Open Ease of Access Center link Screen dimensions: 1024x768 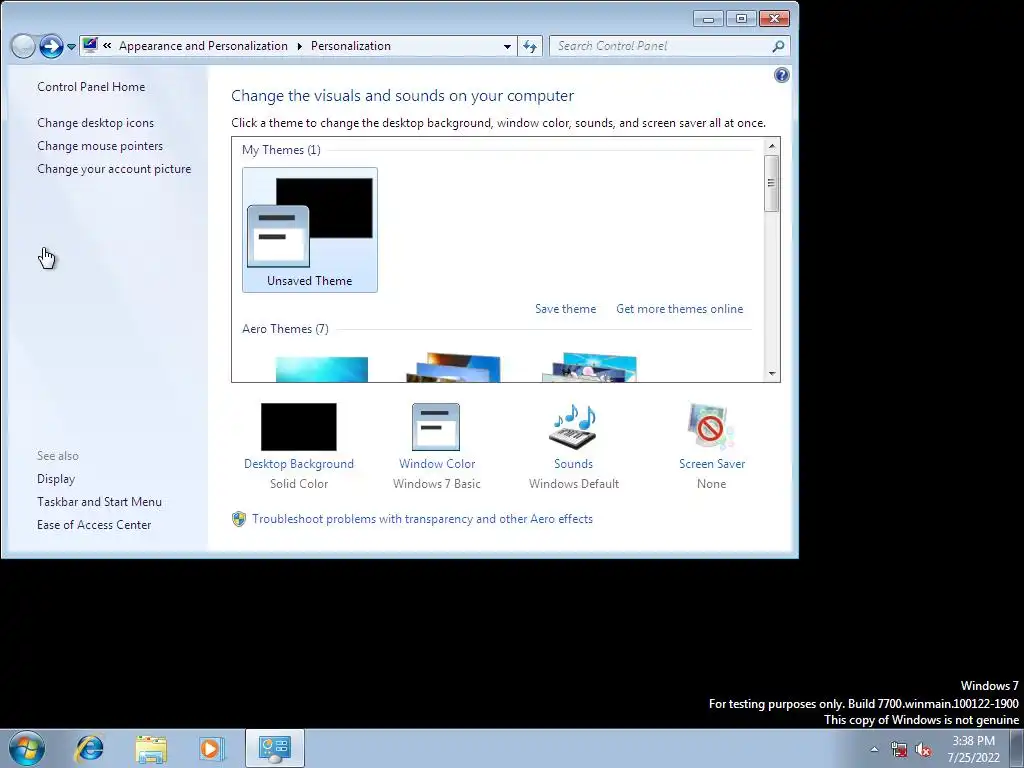tap(94, 524)
